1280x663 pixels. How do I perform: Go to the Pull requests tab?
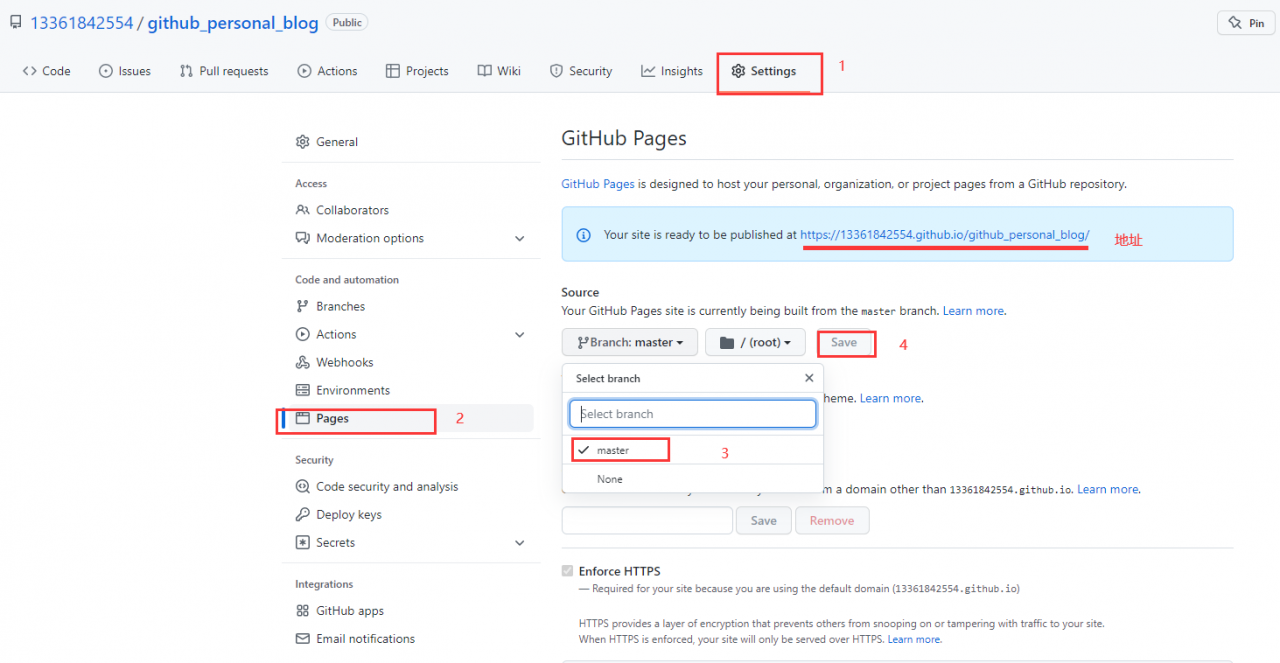click(224, 71)
